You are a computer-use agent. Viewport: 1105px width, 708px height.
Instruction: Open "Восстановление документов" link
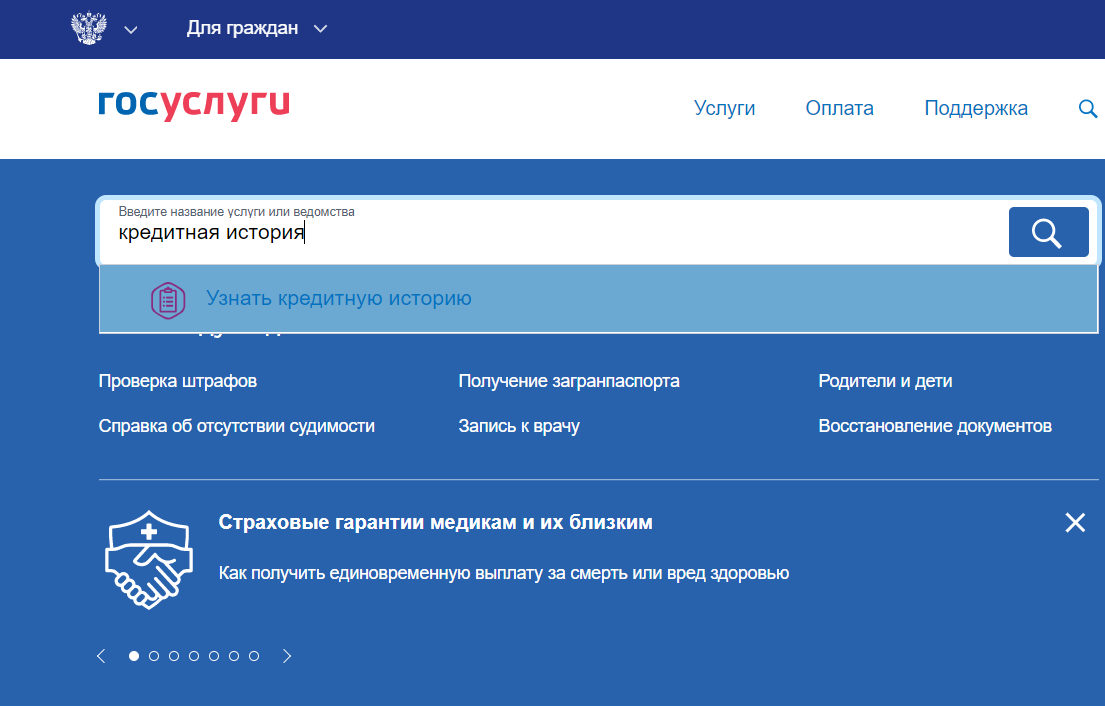coord(935,426)
